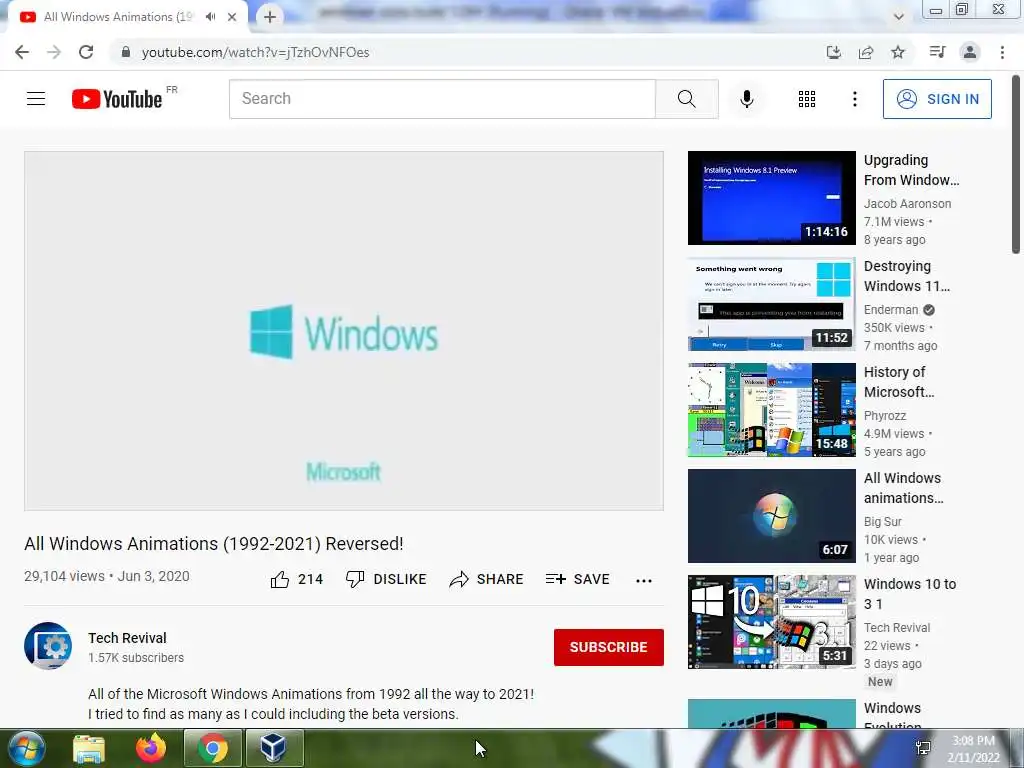1024x768 pixels.
Task: Mute the tab via speaker icon
Action: (210, 17)
